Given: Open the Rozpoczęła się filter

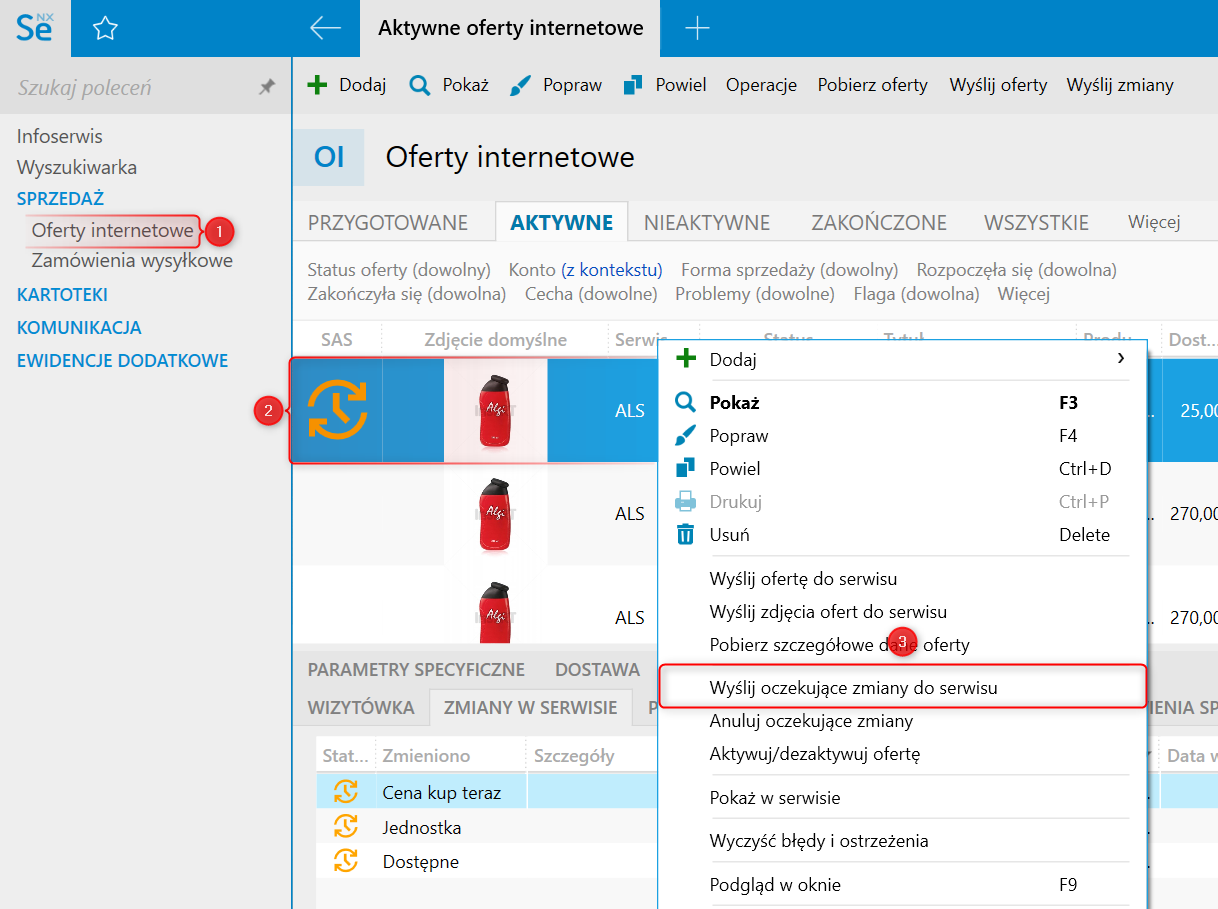Looking at the screenshot, I should coord(1017,270).
